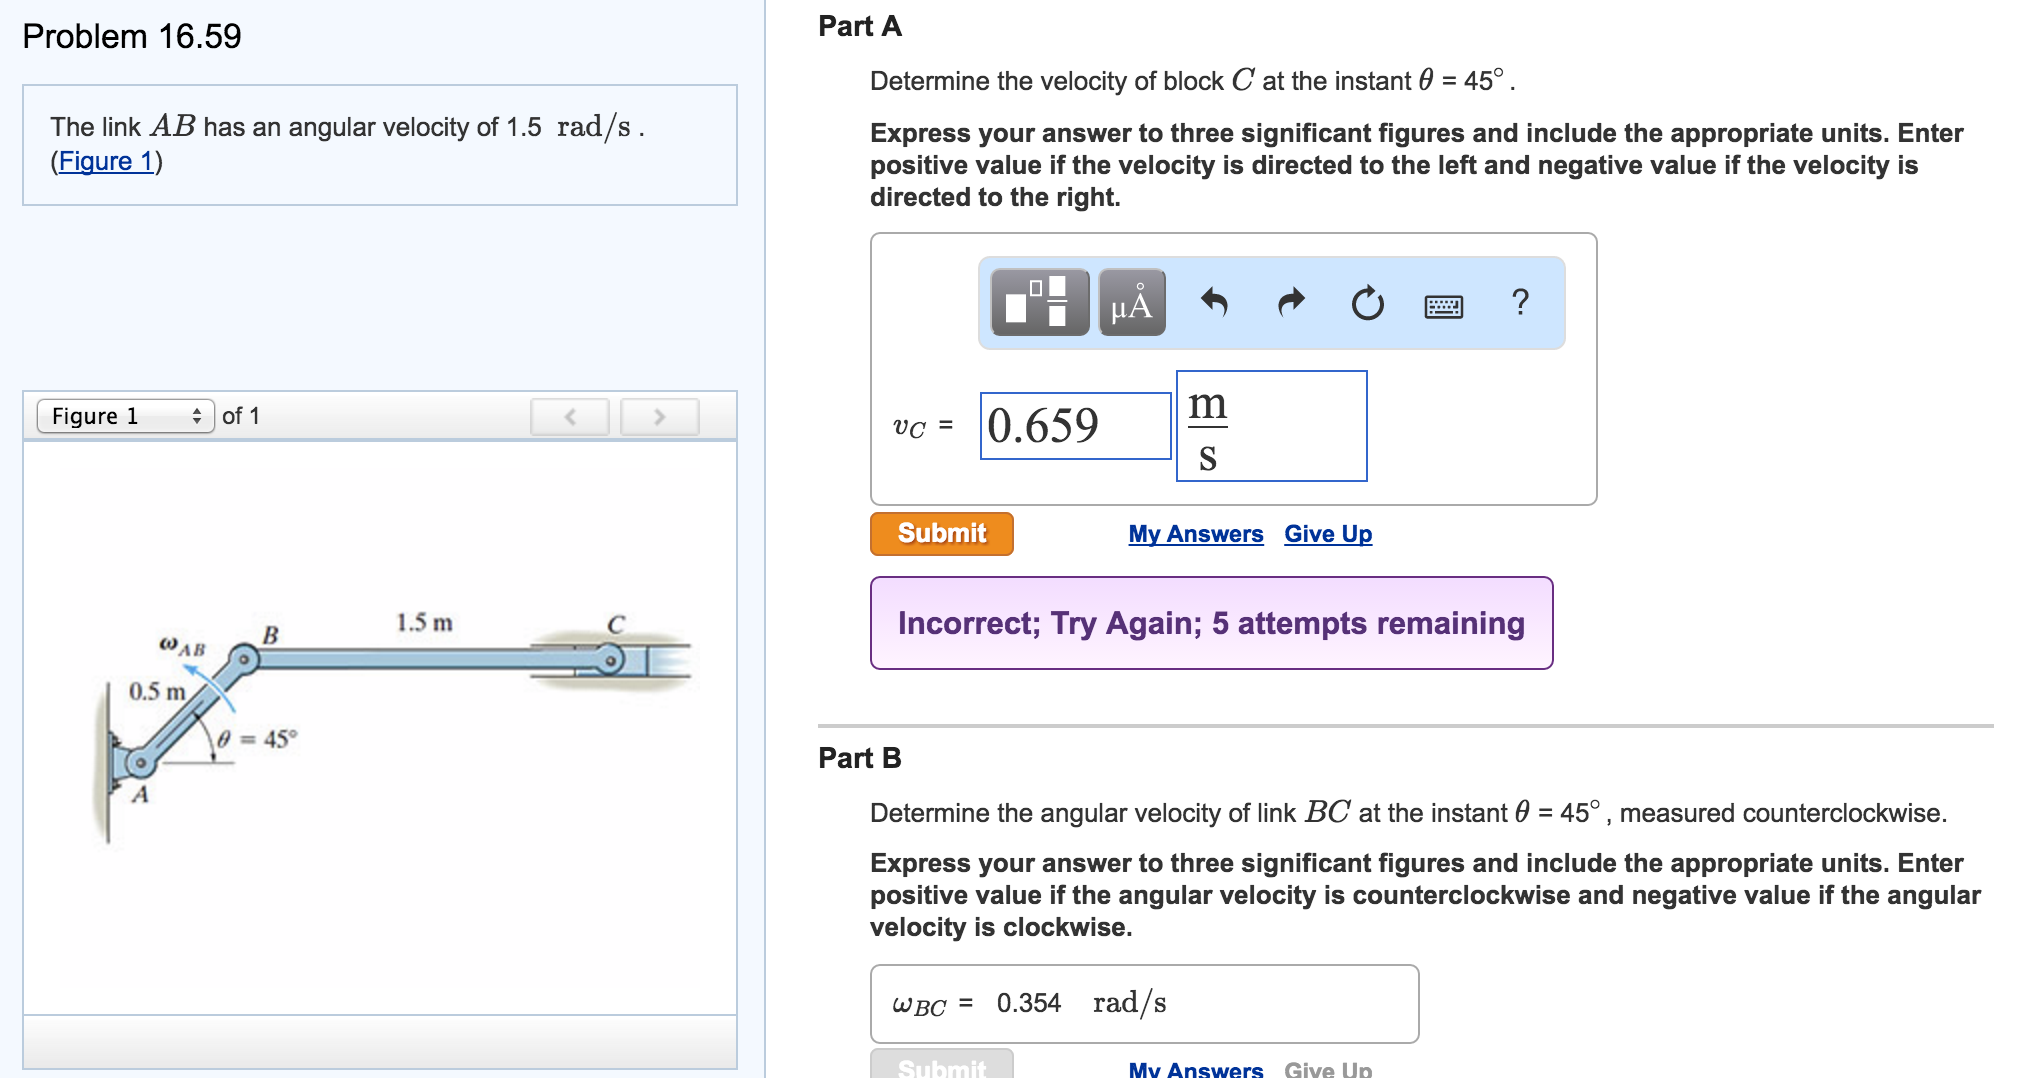Select the vC value input field showing 0.659
2040x1078 pixels.
click(x=1075, y=425)
